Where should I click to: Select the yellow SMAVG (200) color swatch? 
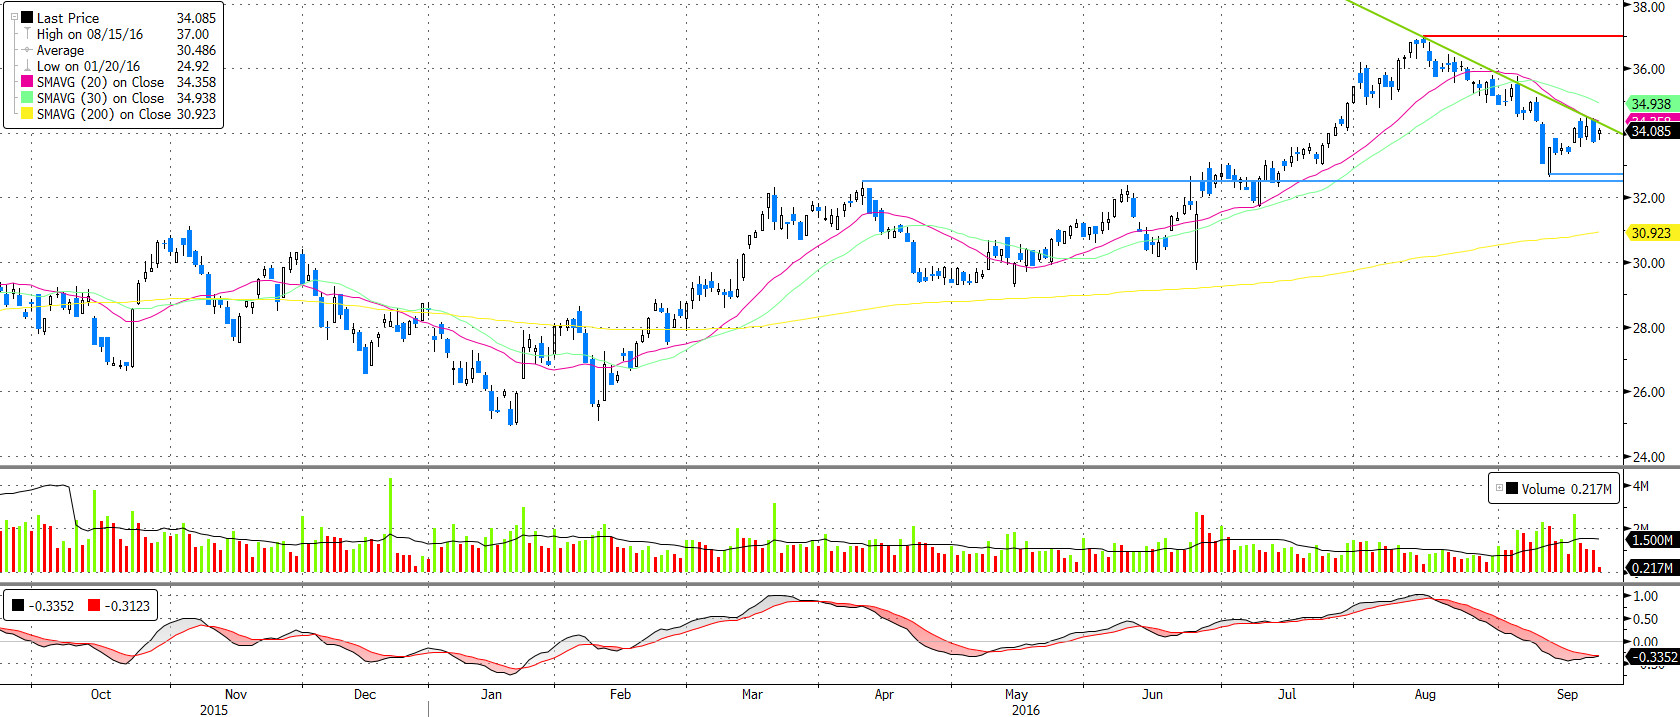pos(27,114)
